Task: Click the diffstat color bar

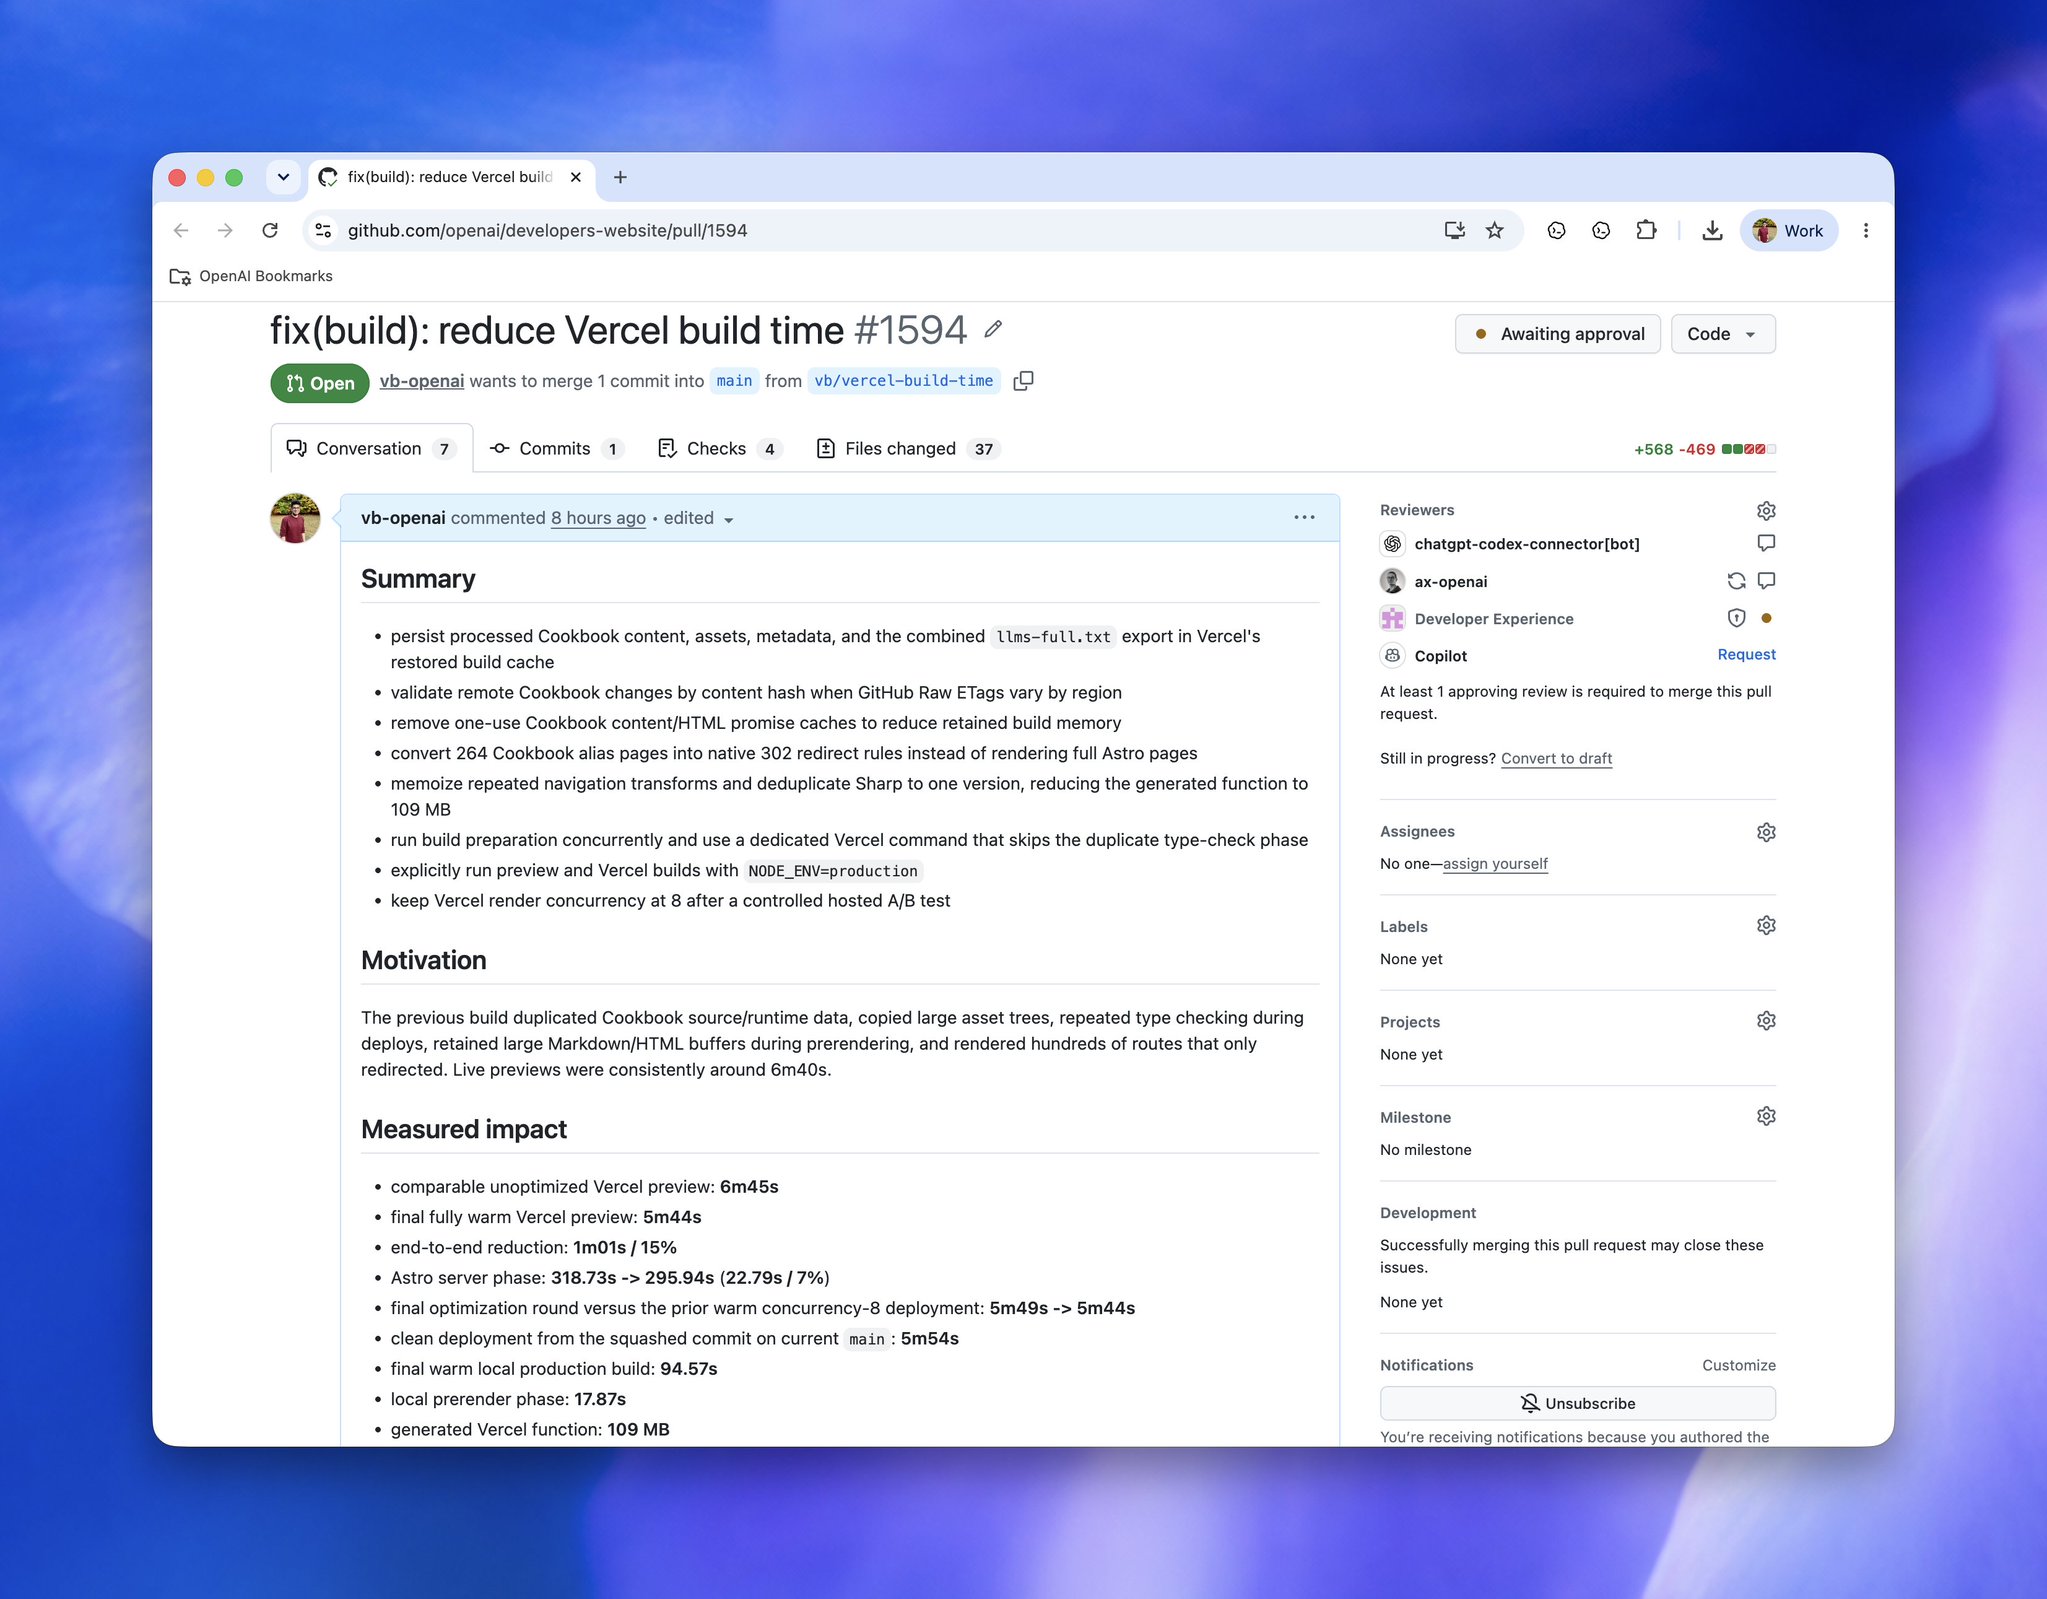Action: coord(1748,449)
